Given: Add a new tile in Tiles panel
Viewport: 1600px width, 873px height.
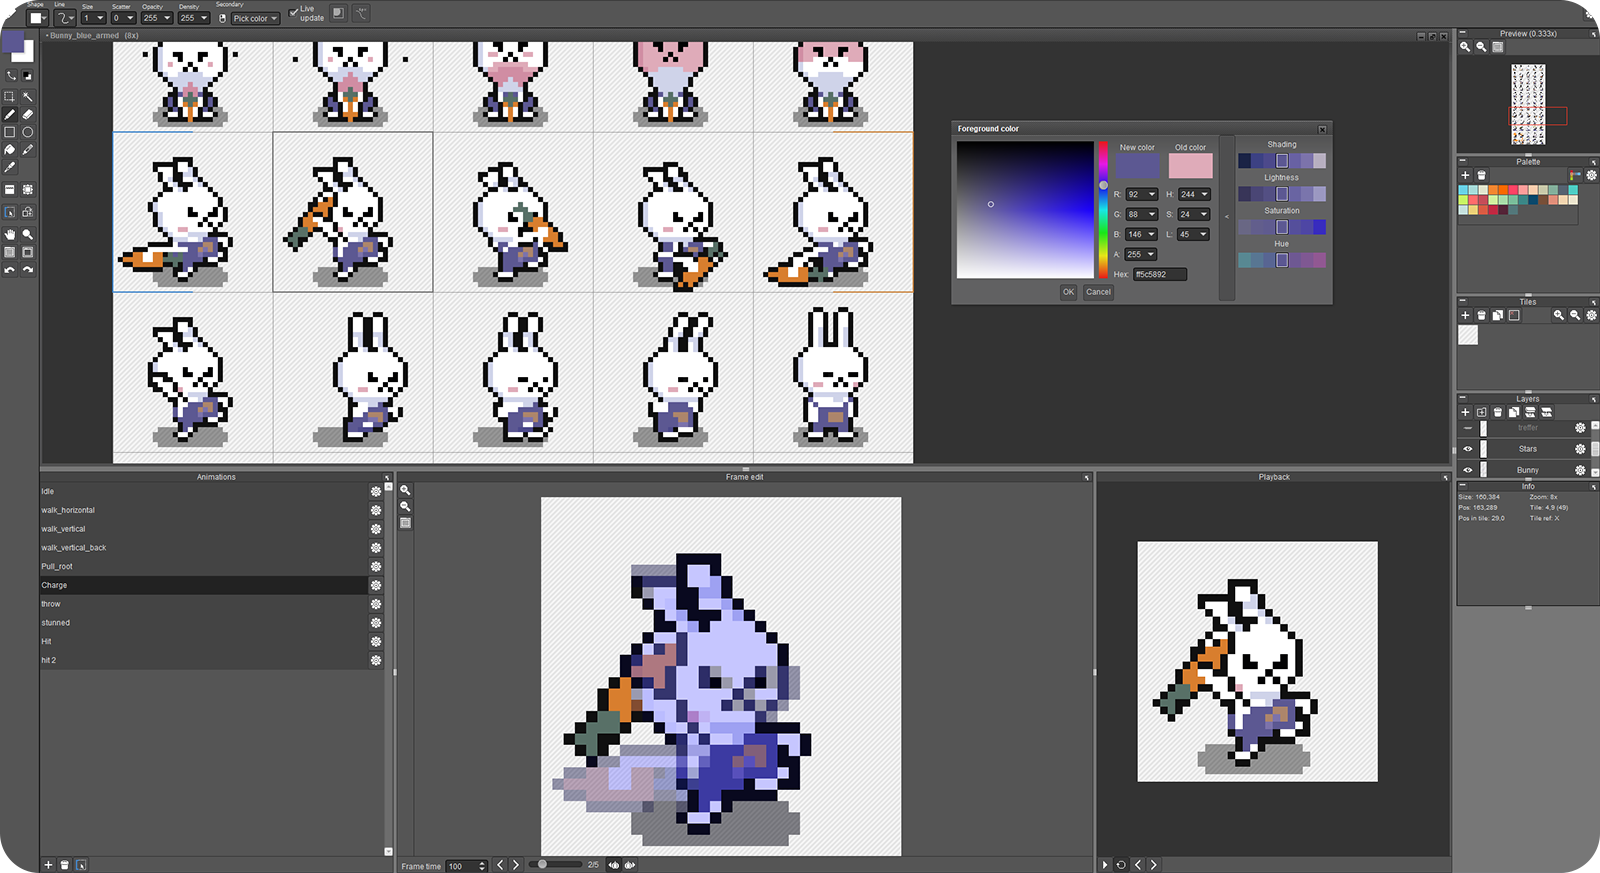Looking at the screenshot, I should [1465, 315].
